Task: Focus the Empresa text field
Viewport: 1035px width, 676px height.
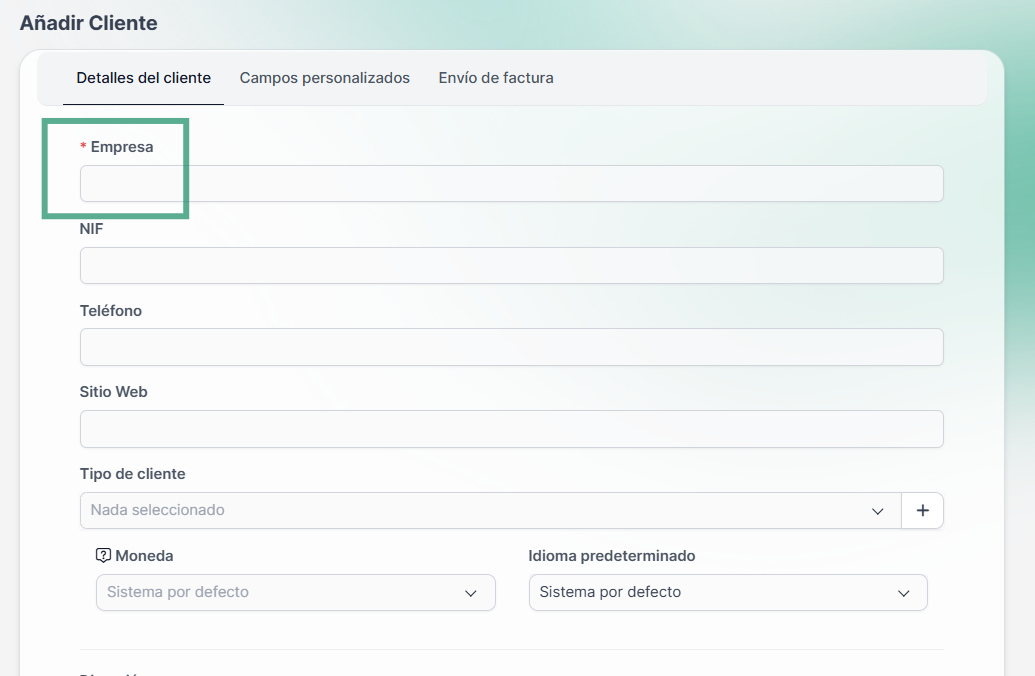Action: [x=511, y=184]
